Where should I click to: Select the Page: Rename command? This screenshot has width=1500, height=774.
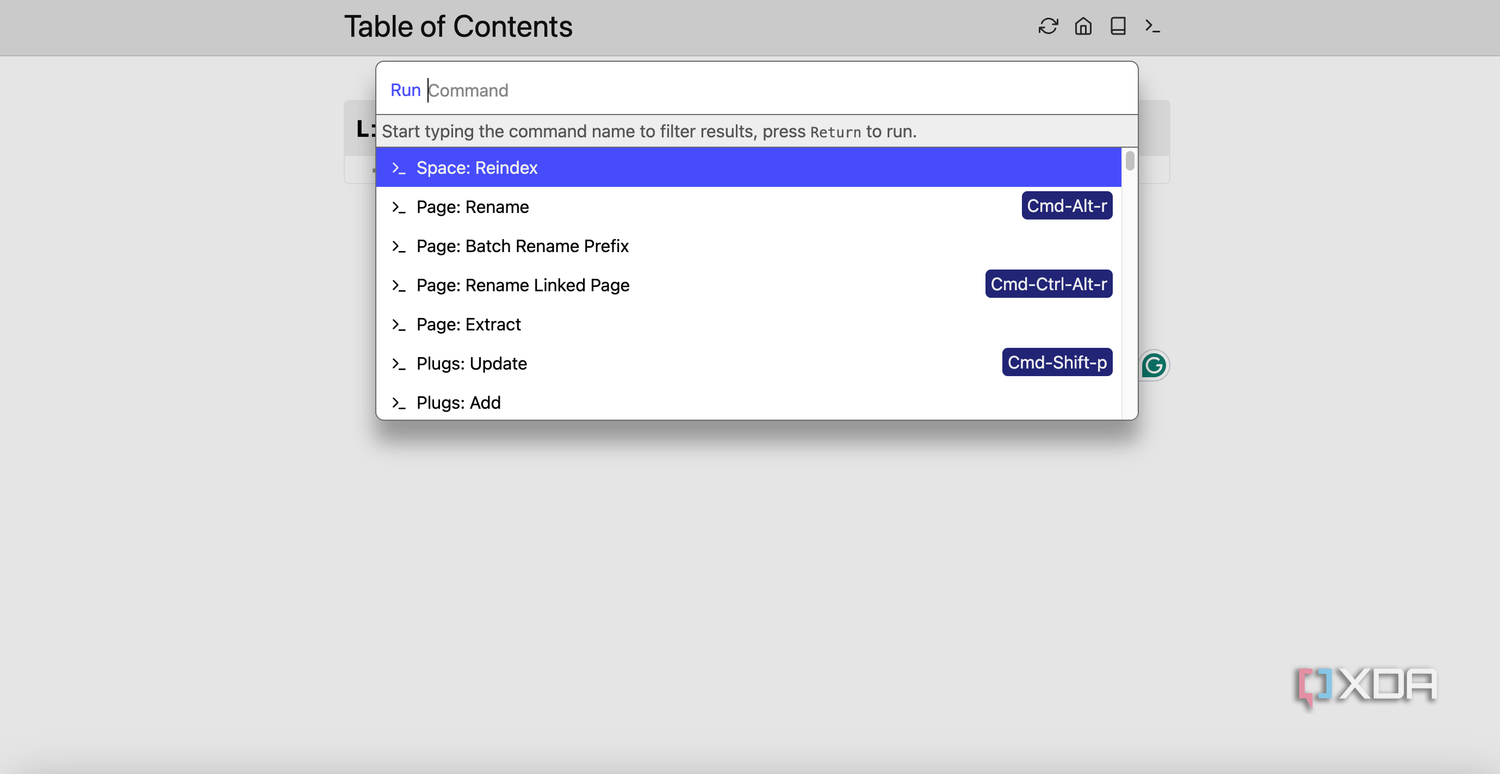click(x=749, y=207)
